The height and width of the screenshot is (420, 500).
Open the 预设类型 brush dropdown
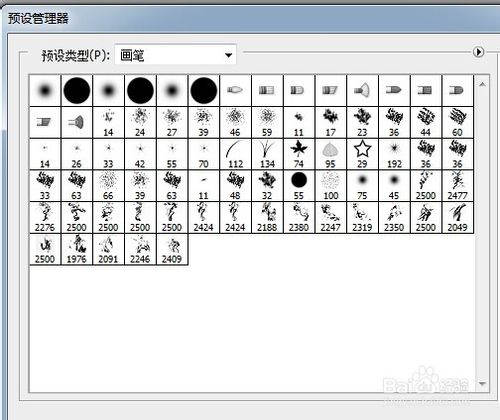pos(175,55)
